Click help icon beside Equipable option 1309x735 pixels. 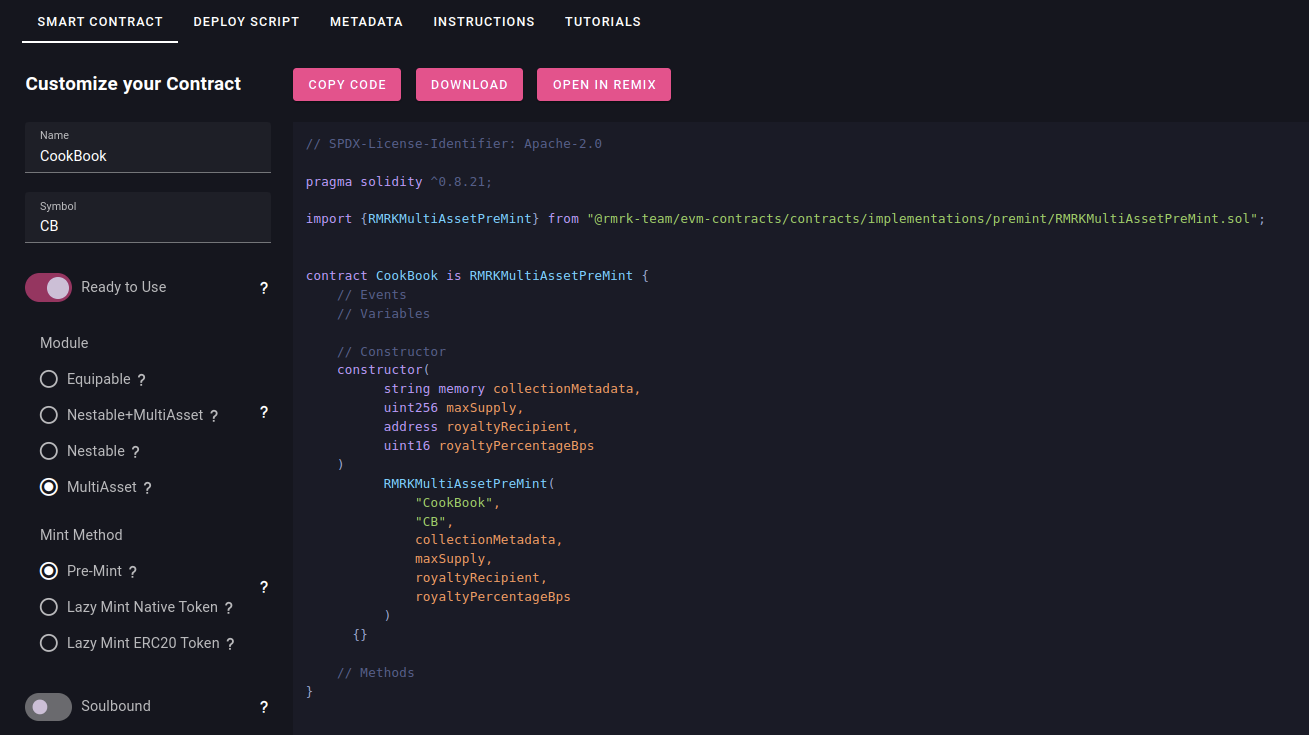pyautogui.click(x=142, y=380)
